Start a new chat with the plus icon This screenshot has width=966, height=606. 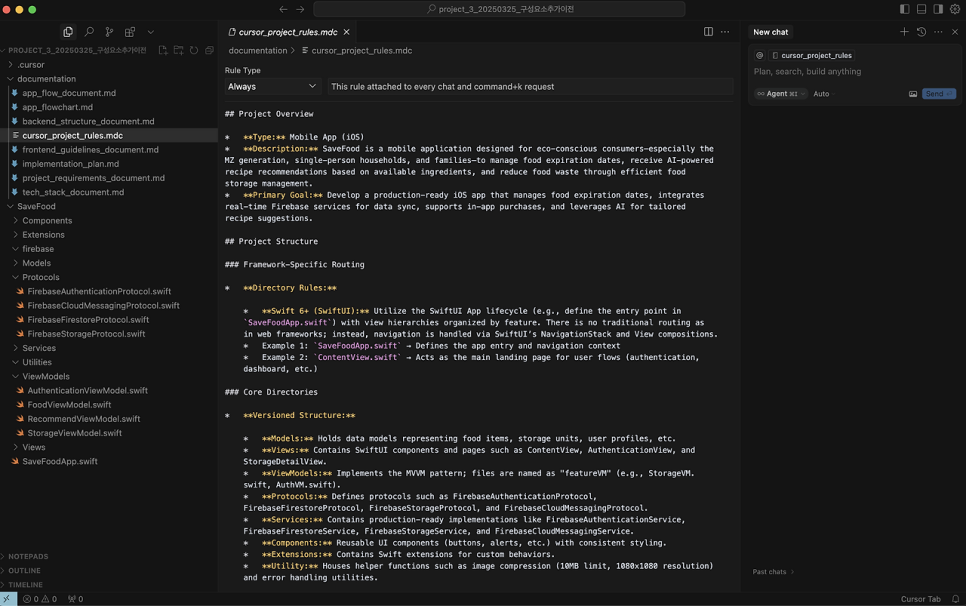click(904, 32)
